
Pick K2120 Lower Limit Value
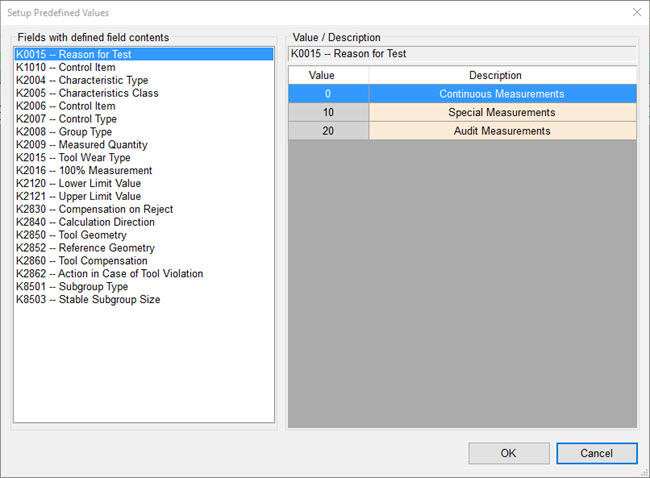coord(78,184)
